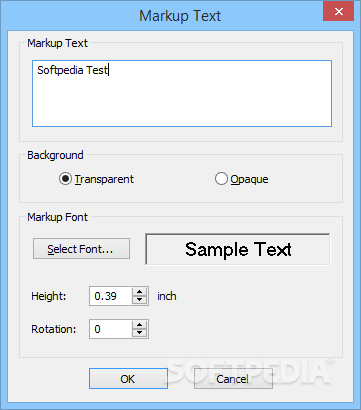
Task: Click the Height: label
Action: coord(49,296)
